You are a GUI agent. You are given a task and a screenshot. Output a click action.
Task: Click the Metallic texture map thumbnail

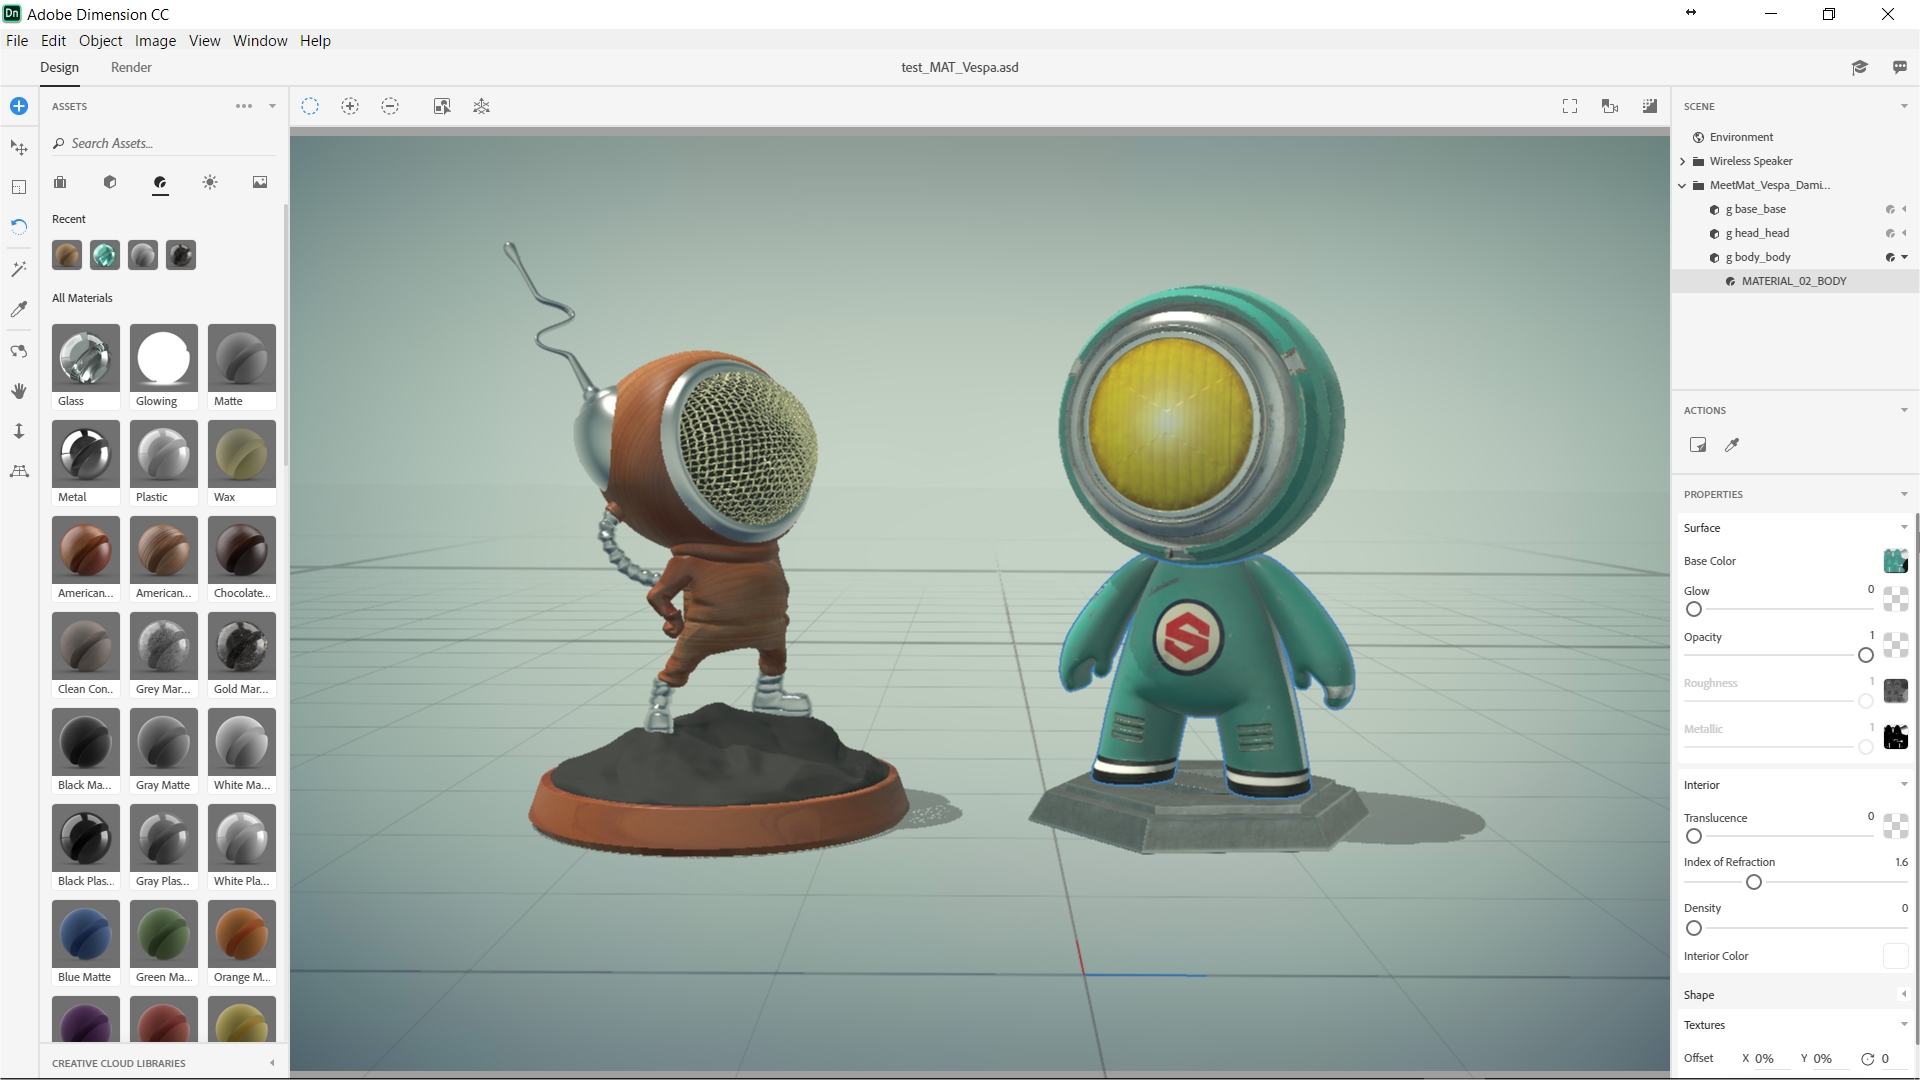[1895, 737]
